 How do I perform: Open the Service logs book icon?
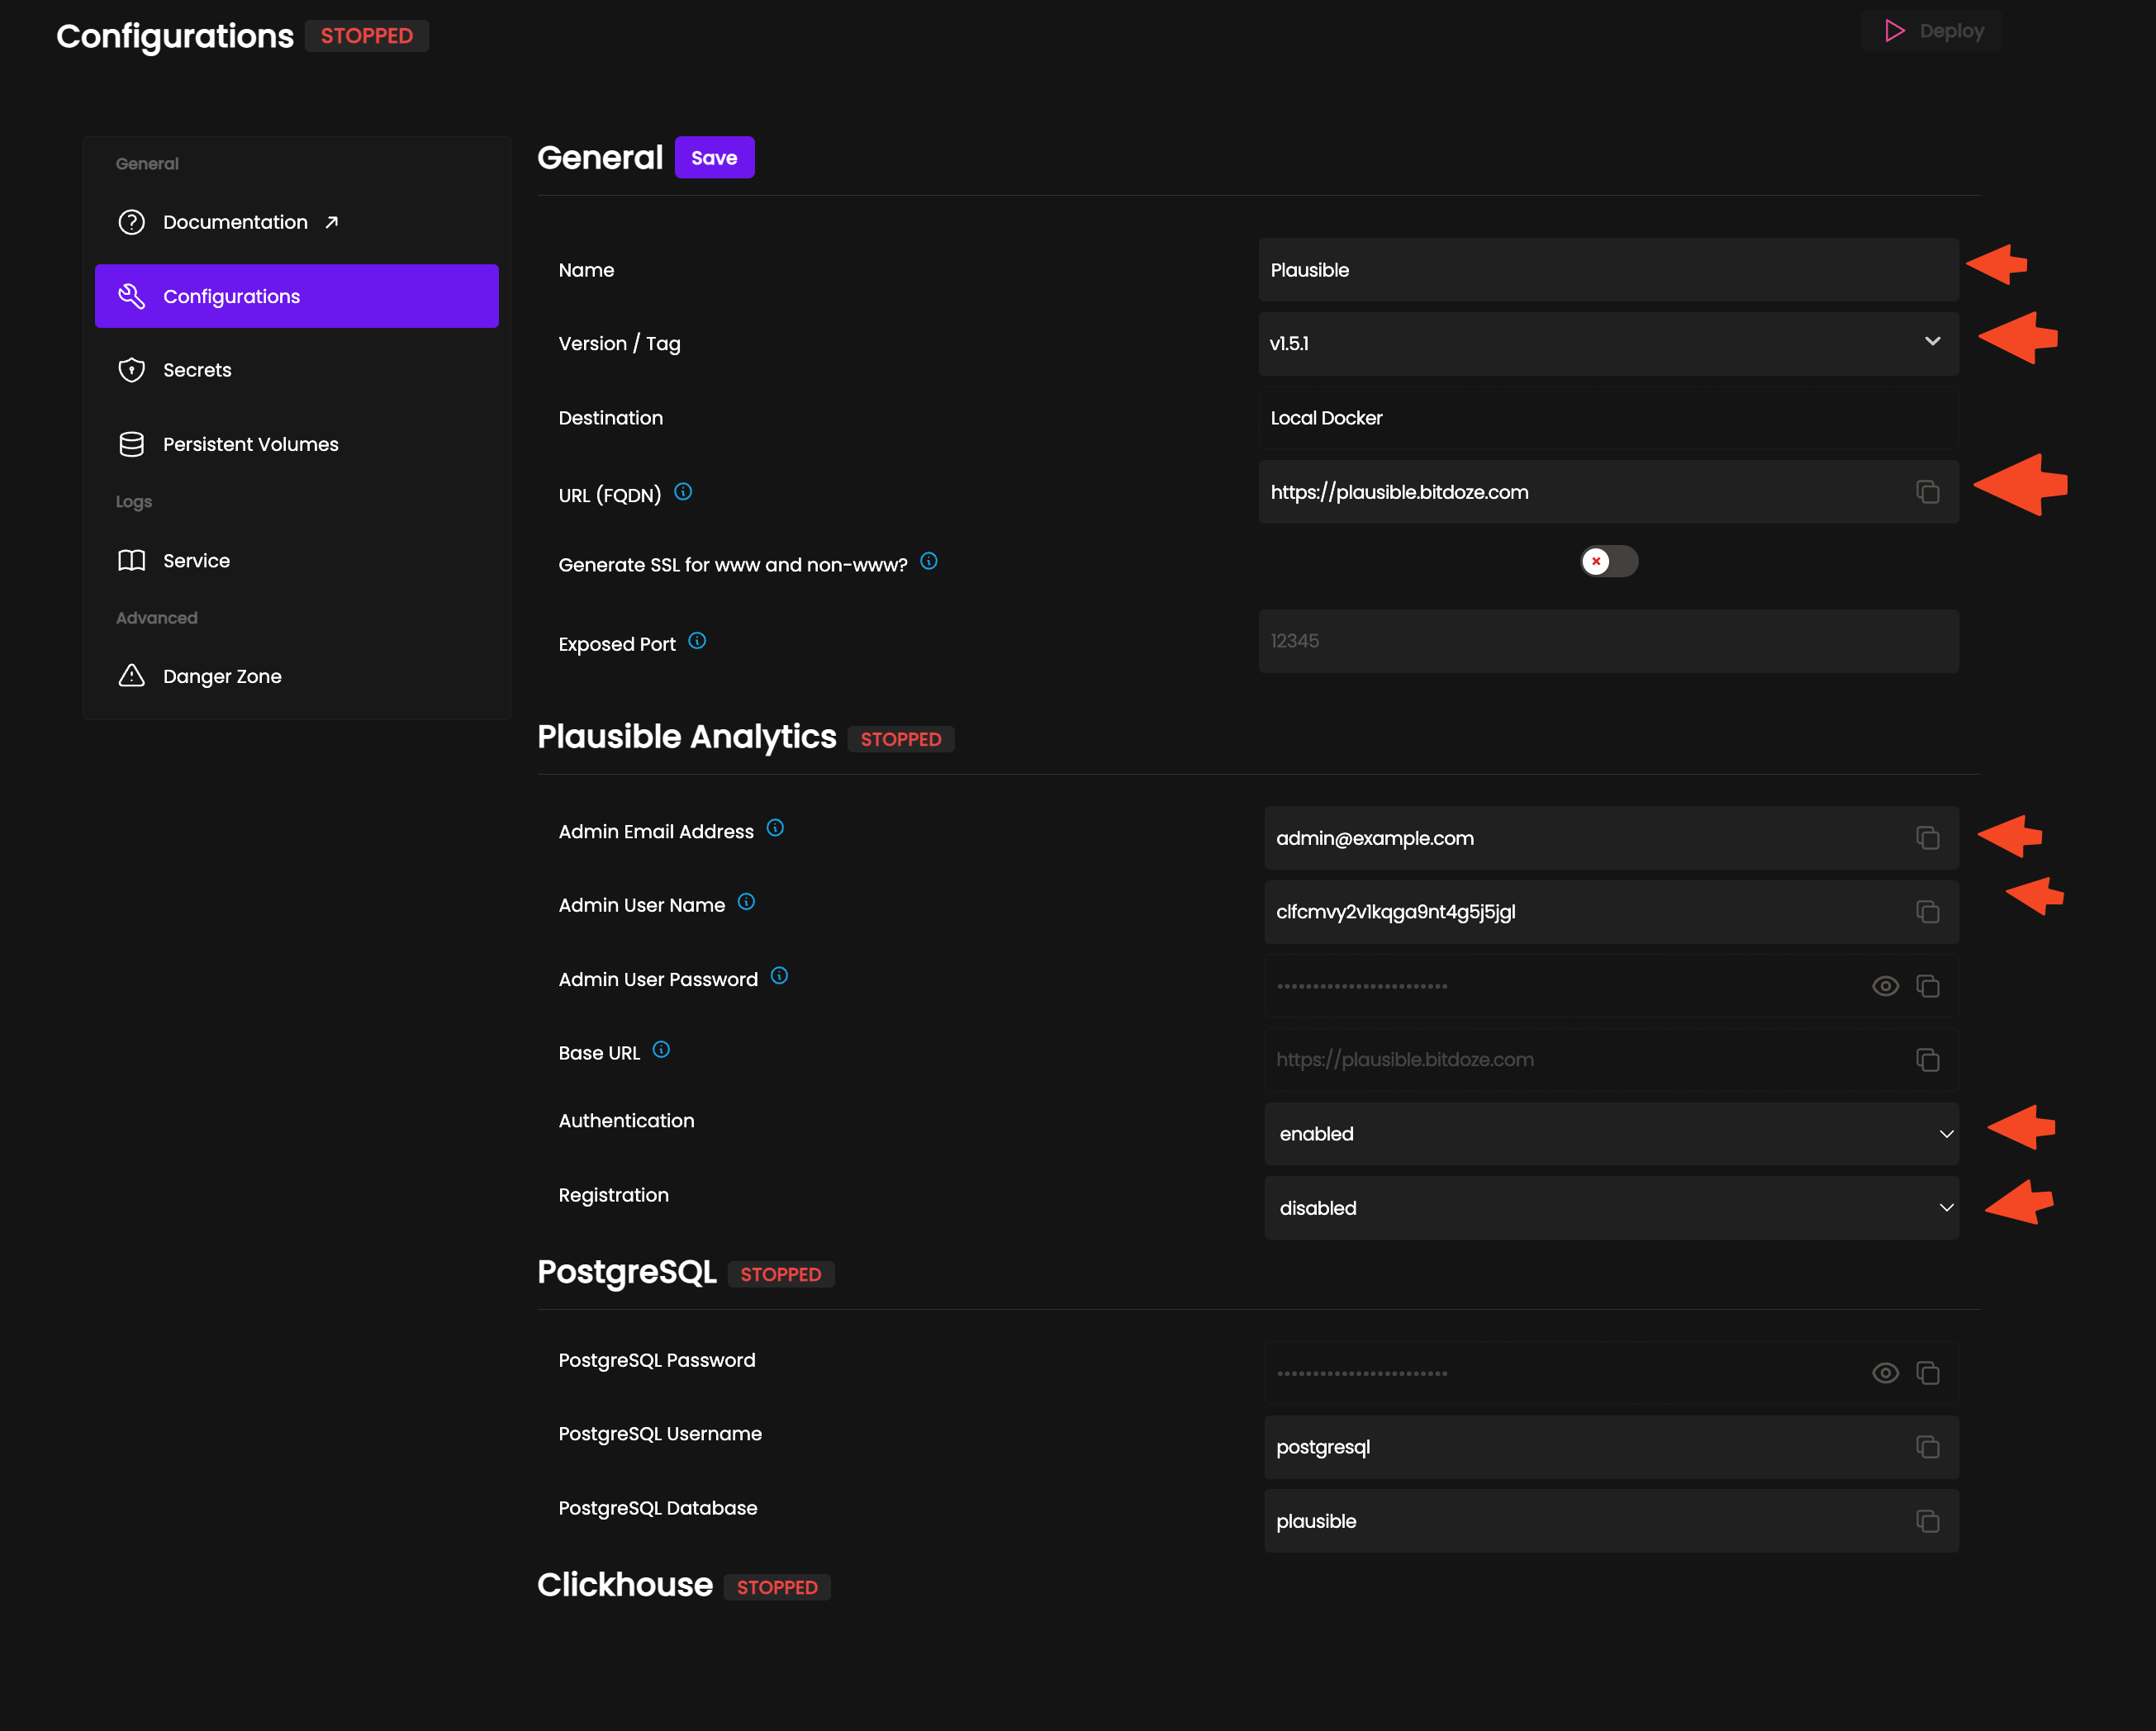tap(131, 560)
